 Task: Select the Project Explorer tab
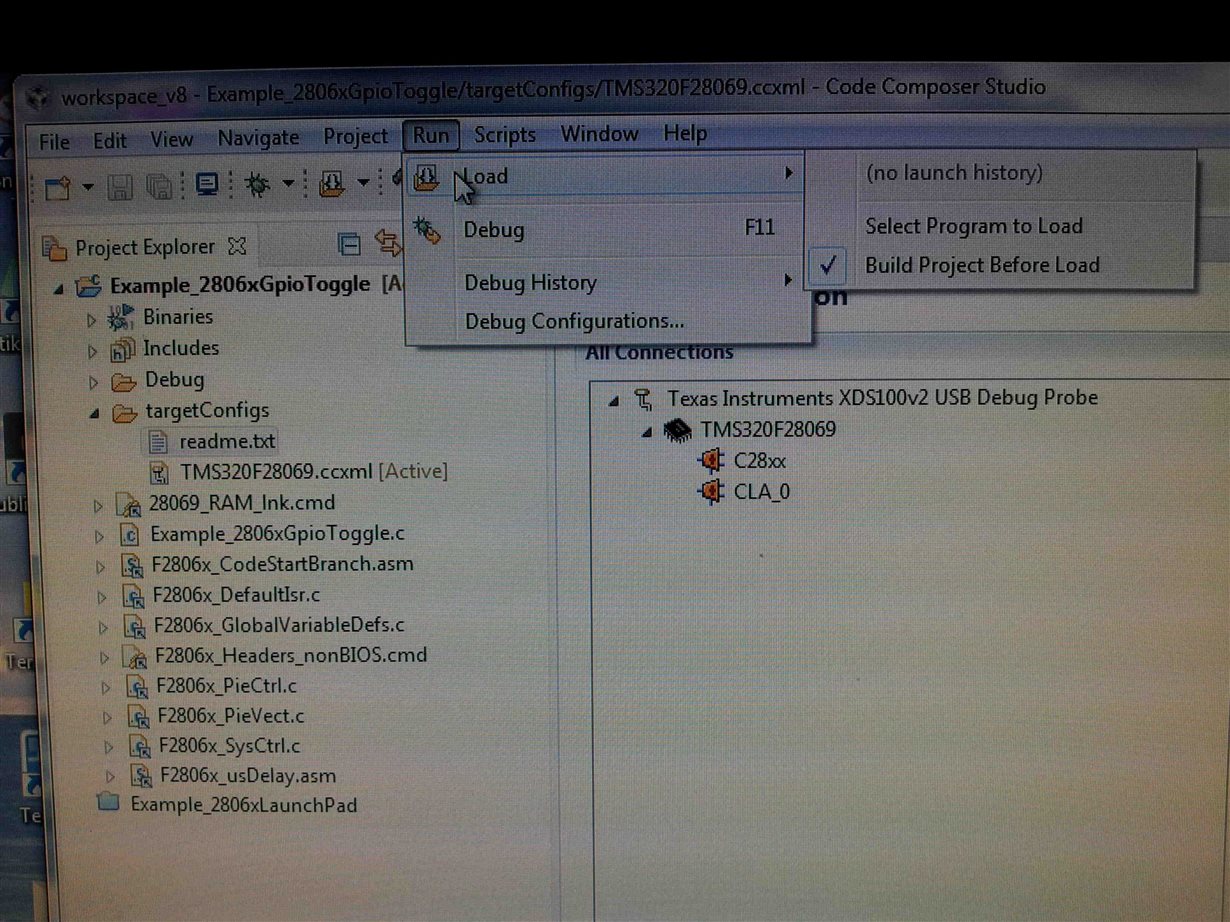click(x=145, y=247)
